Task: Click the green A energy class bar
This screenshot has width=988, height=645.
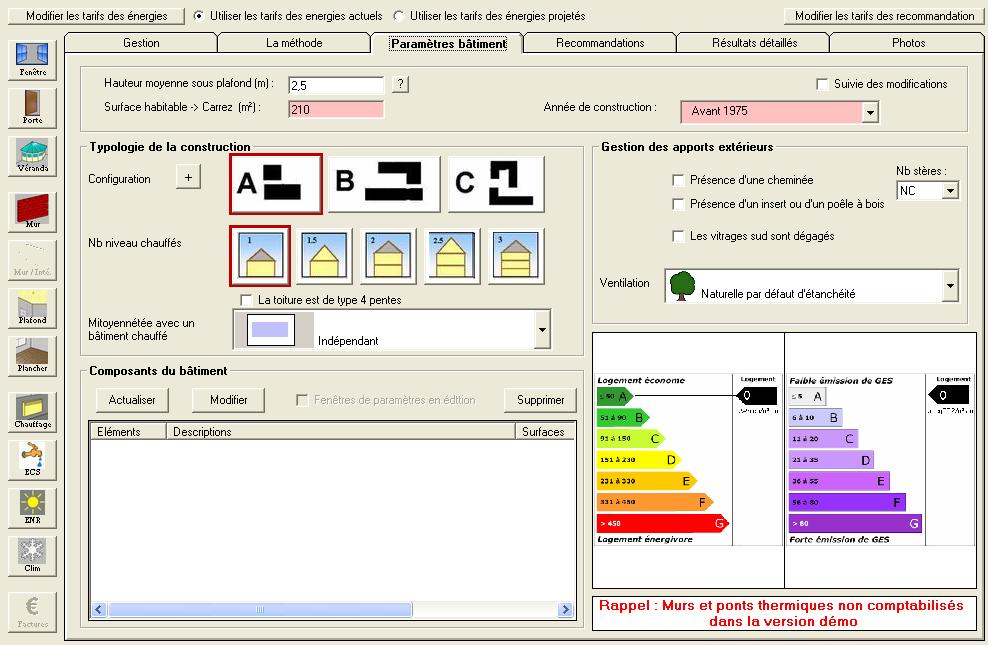Action: coord(615,396)
